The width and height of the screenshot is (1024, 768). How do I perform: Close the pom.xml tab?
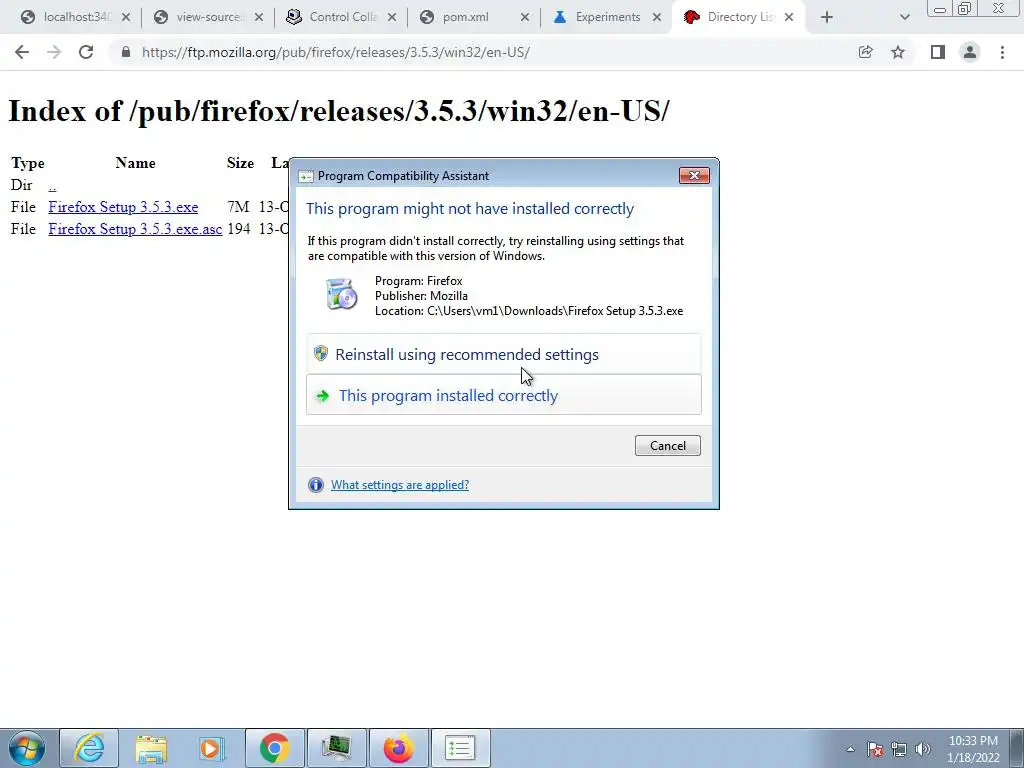tap(525, 18)
